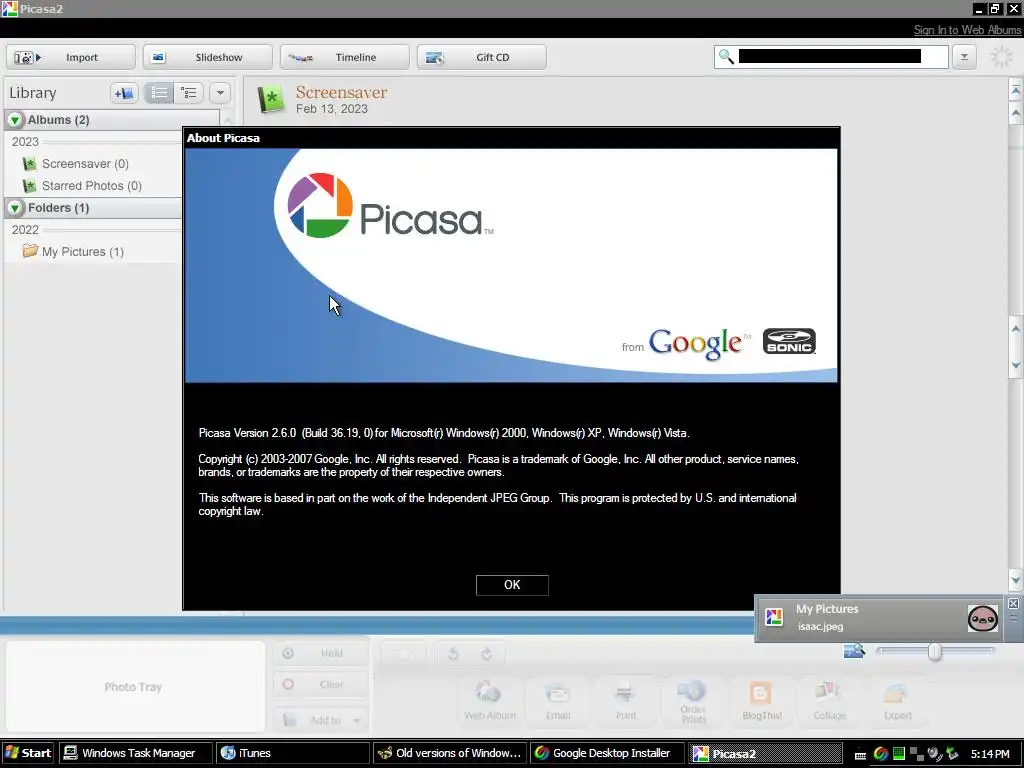Click the Web Album upload icon
This screenshot has width=1024, height=768.
click(490, 700)
